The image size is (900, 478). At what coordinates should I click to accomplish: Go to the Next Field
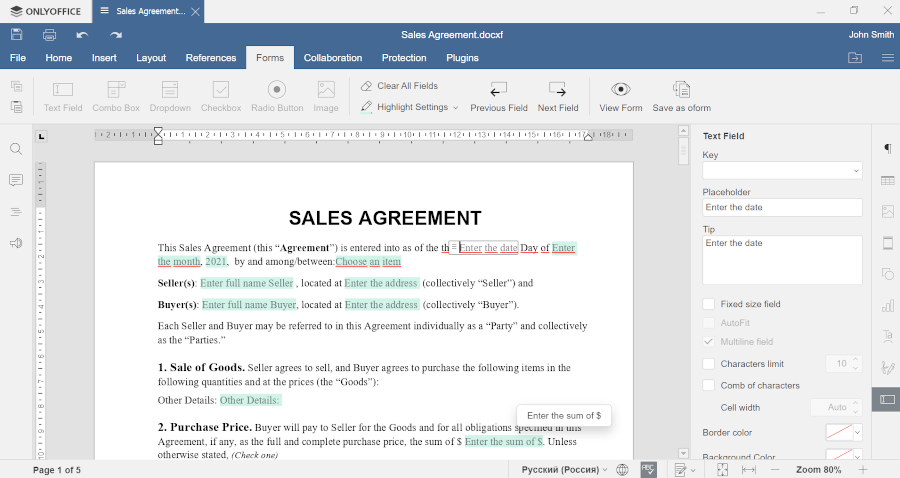tap(558, 96)
